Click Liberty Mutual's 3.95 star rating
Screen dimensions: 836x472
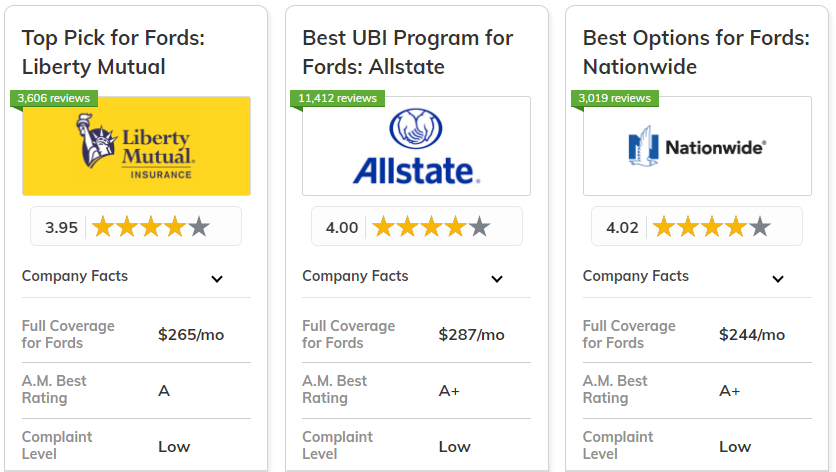[x=136, y=227]
